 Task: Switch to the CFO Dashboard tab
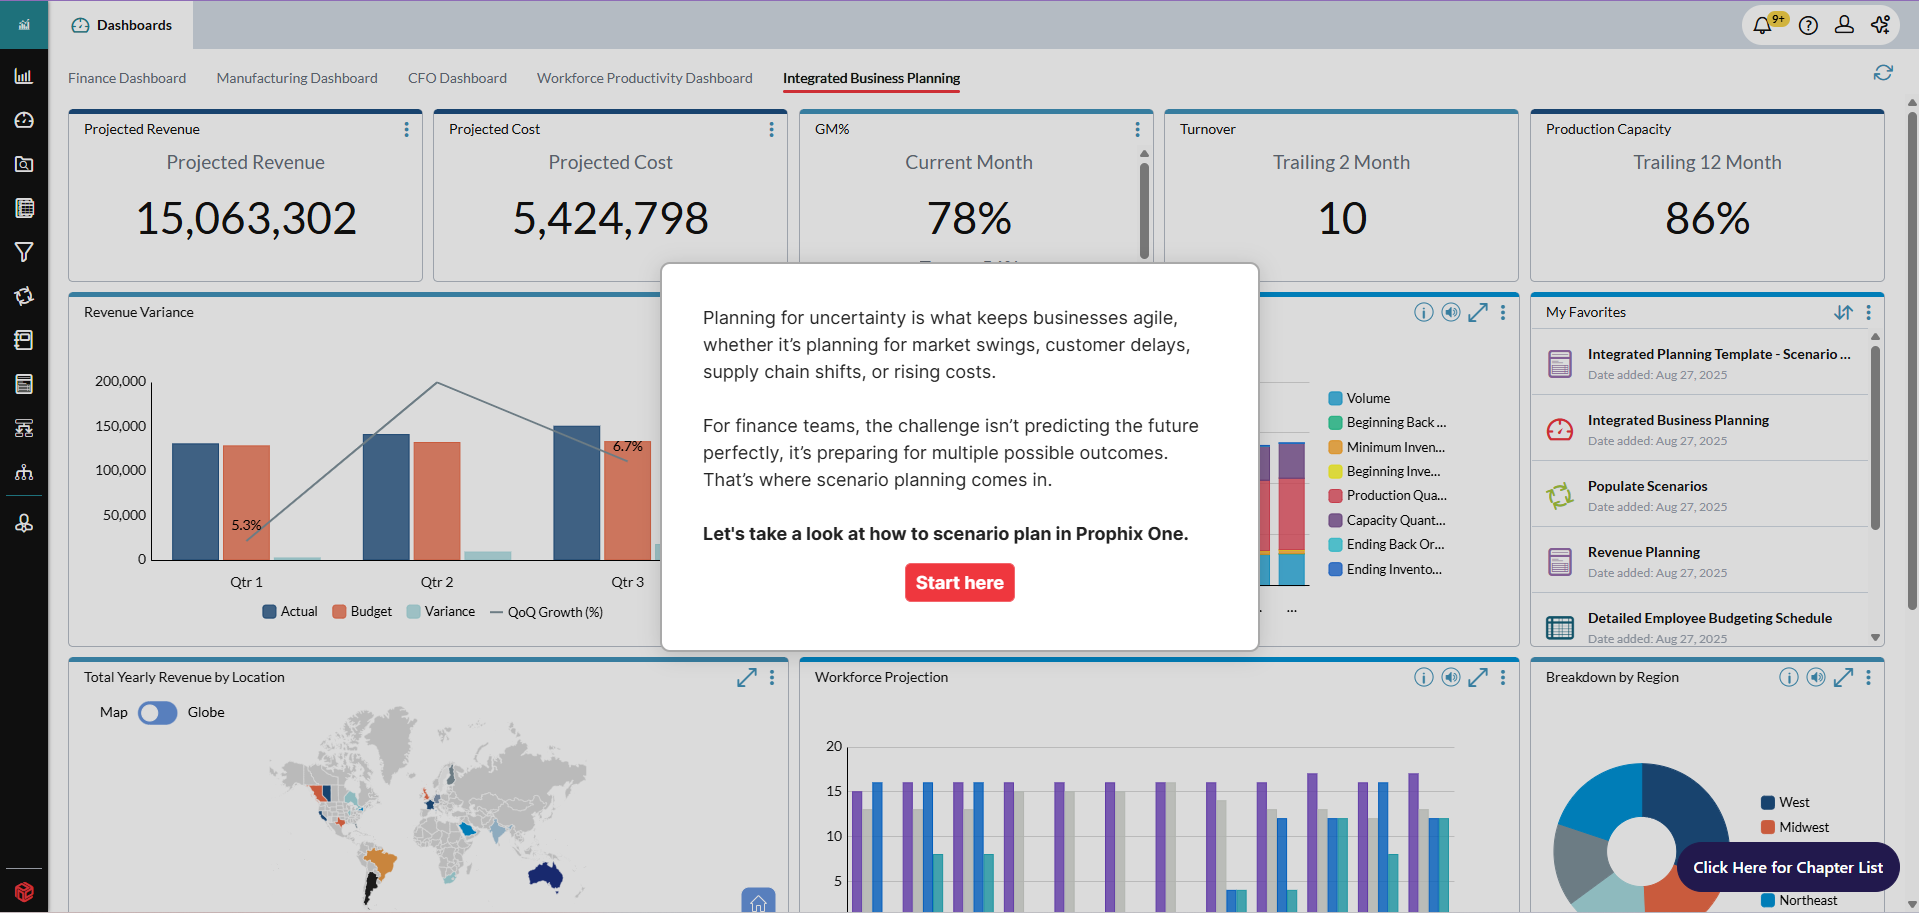[x=457, y=78]
